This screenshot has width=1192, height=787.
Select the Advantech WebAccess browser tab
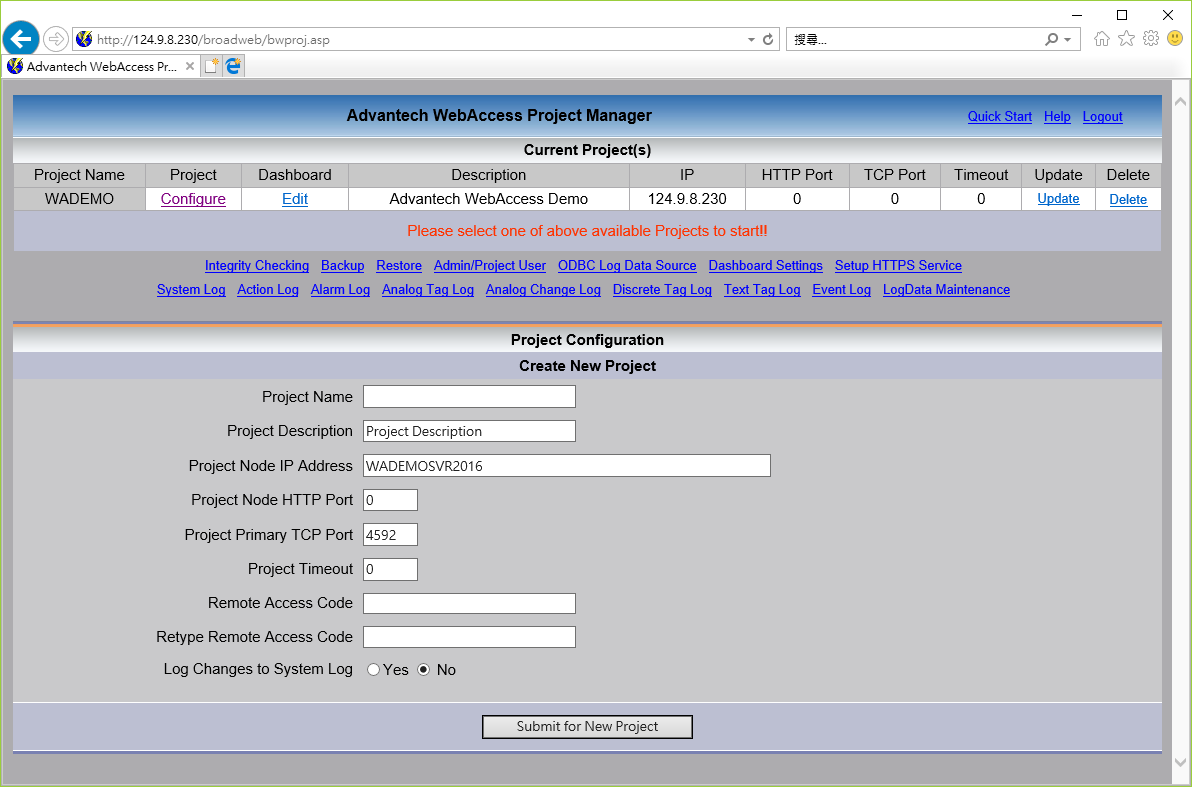pyautogui.click(x=101, y=66)
